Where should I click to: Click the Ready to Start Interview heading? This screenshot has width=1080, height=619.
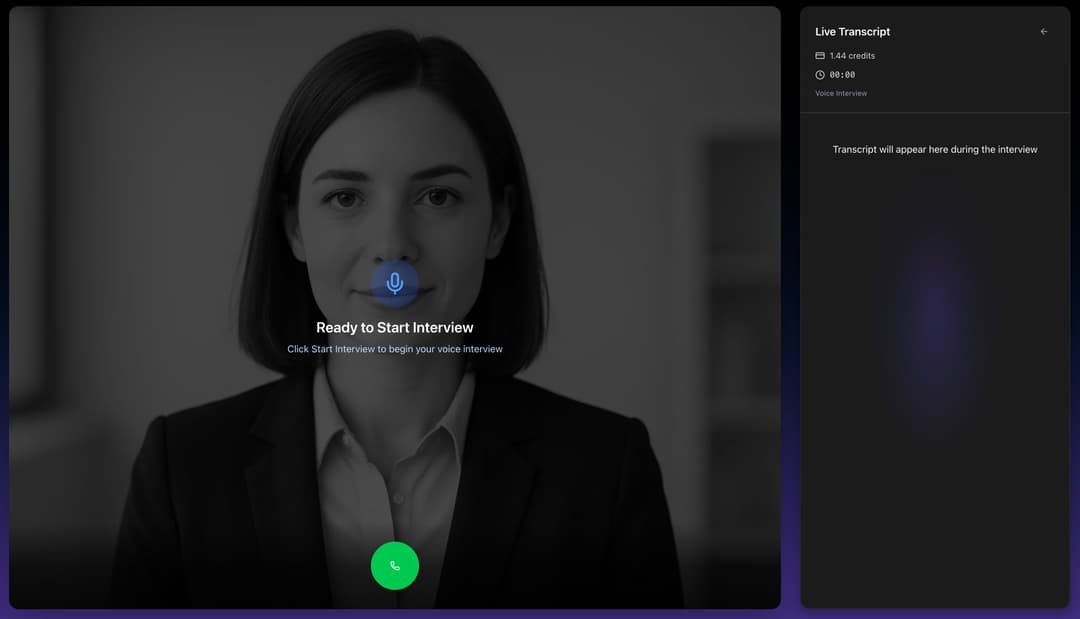pos(395,327)
